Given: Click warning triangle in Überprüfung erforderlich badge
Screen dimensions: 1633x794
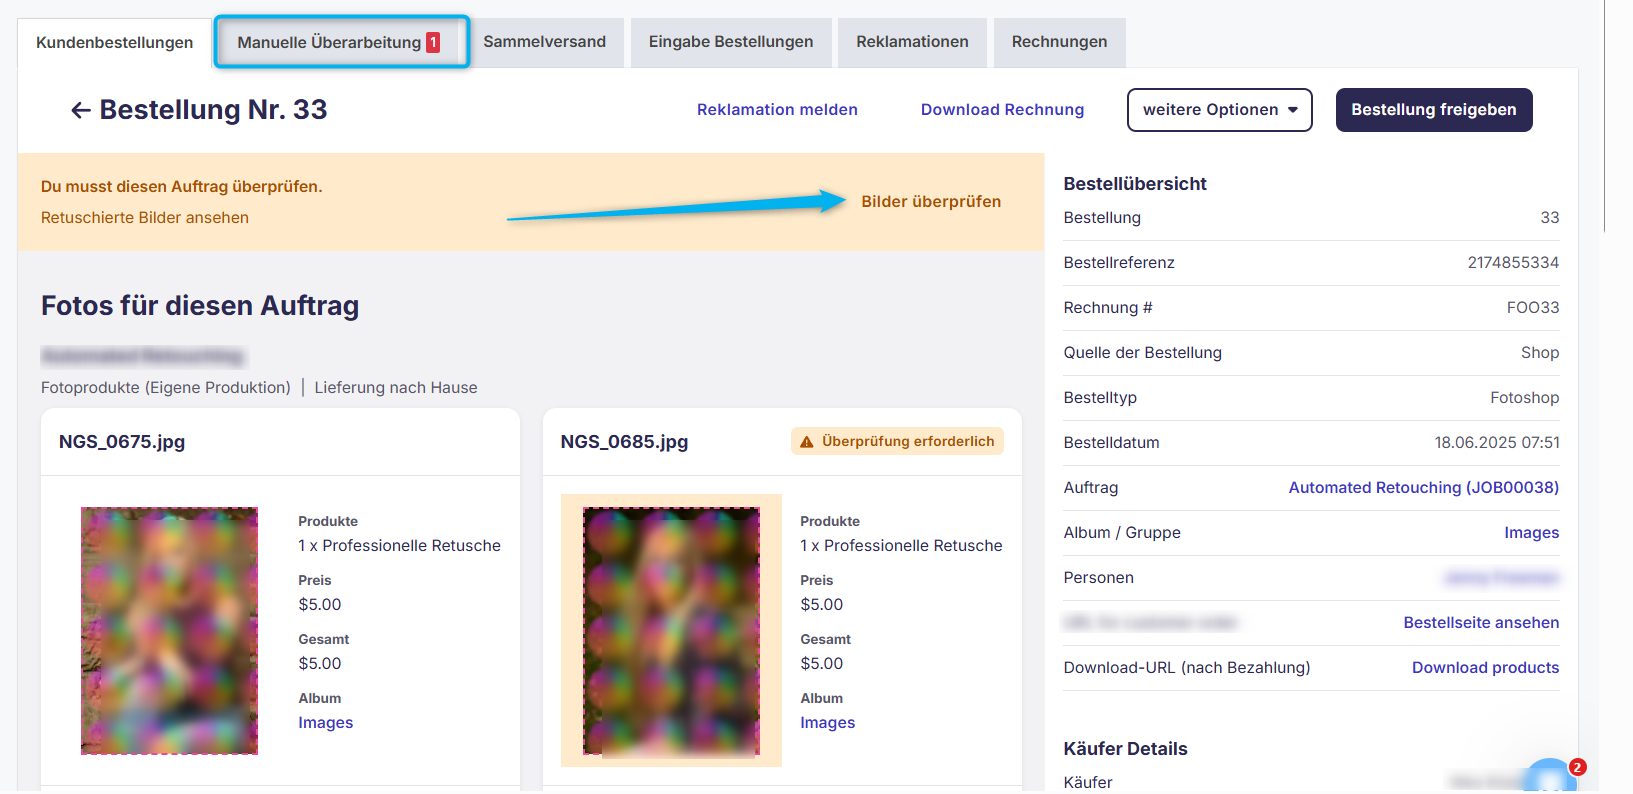Looking at the screenshot, I should click(x=807, y=442).
